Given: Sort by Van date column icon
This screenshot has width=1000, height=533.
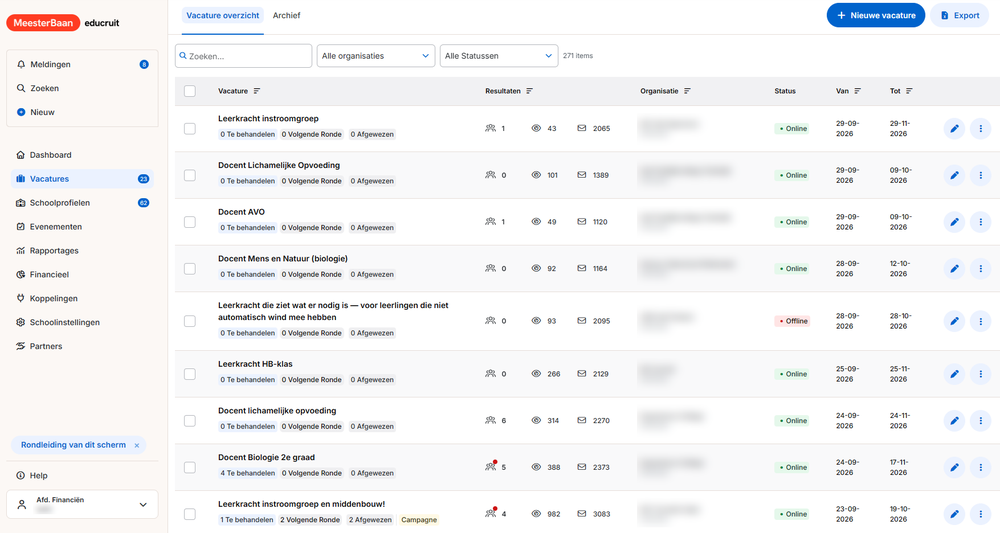Looking at the screenshot, I should tap(858, 91).
